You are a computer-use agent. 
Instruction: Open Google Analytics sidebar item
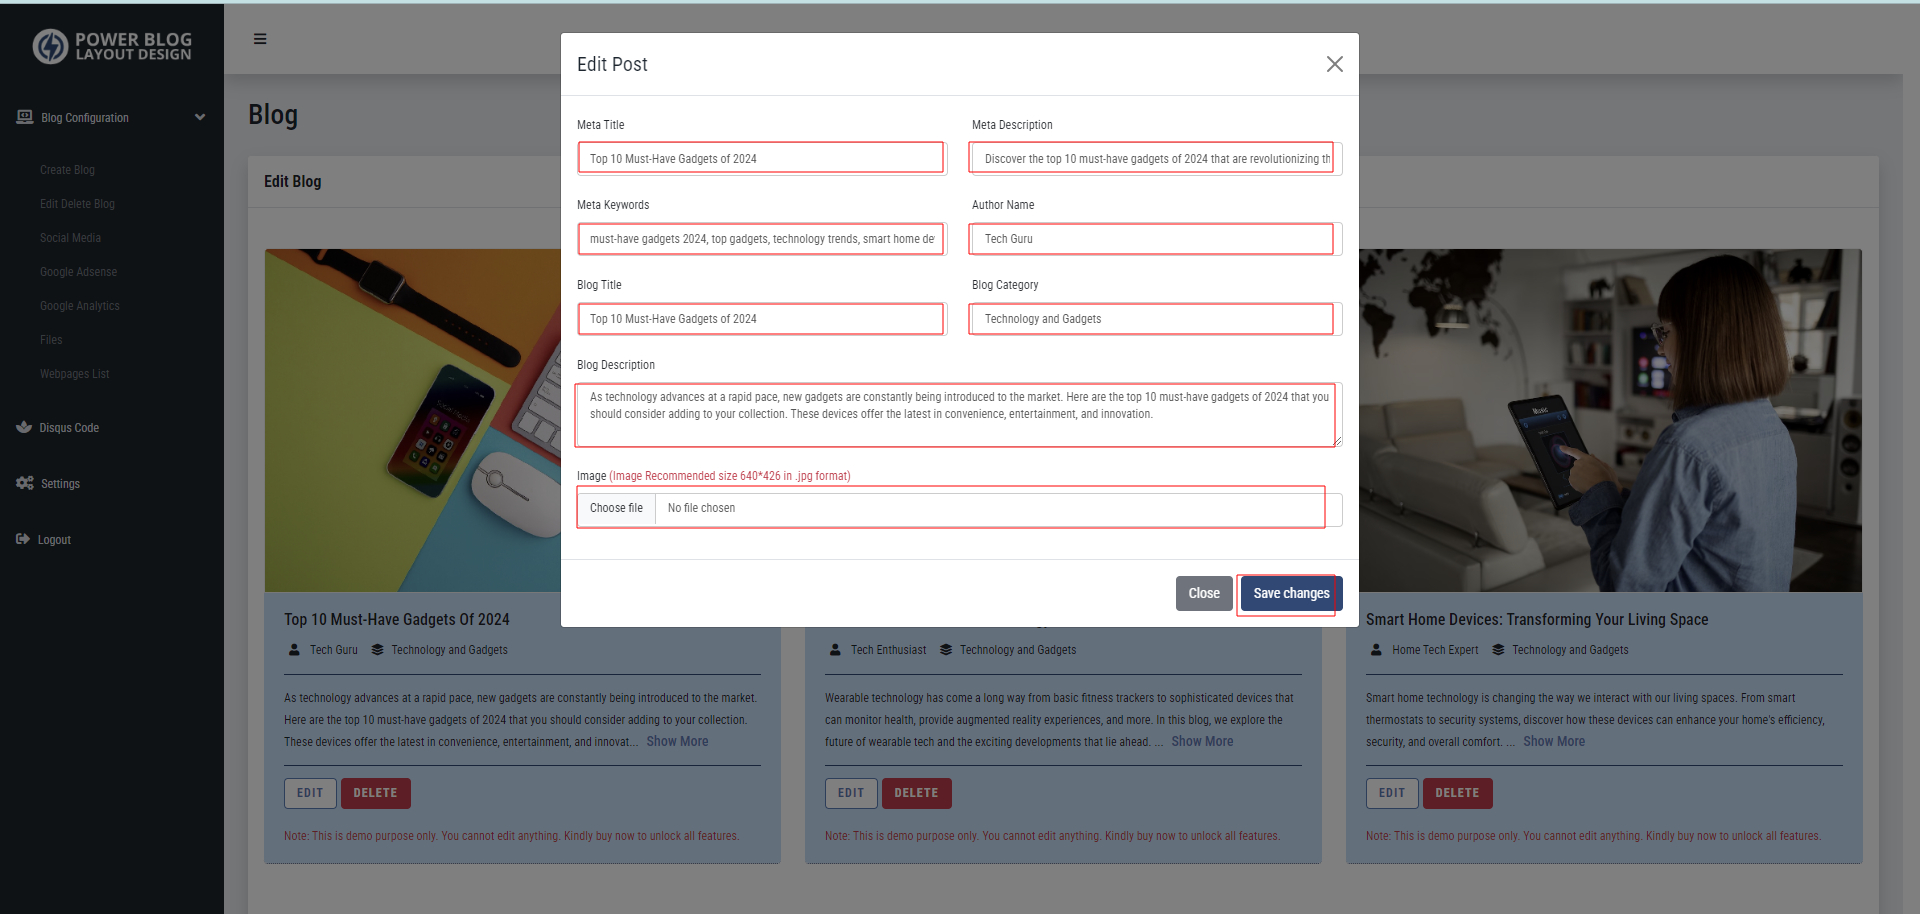[x=79, y=306]
